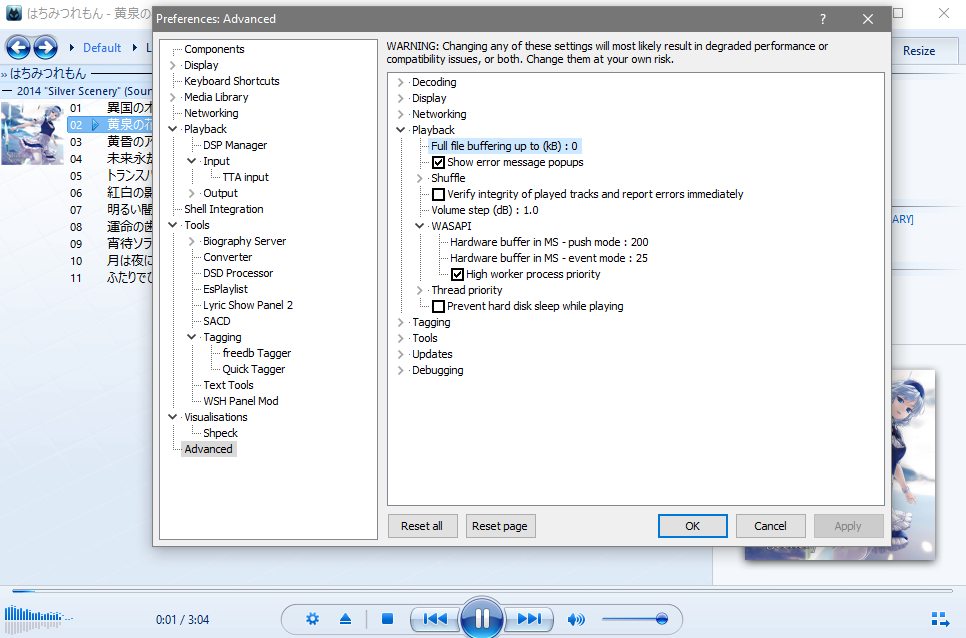Enable Prevent hard disk sleep while playing

click(438, 307)
